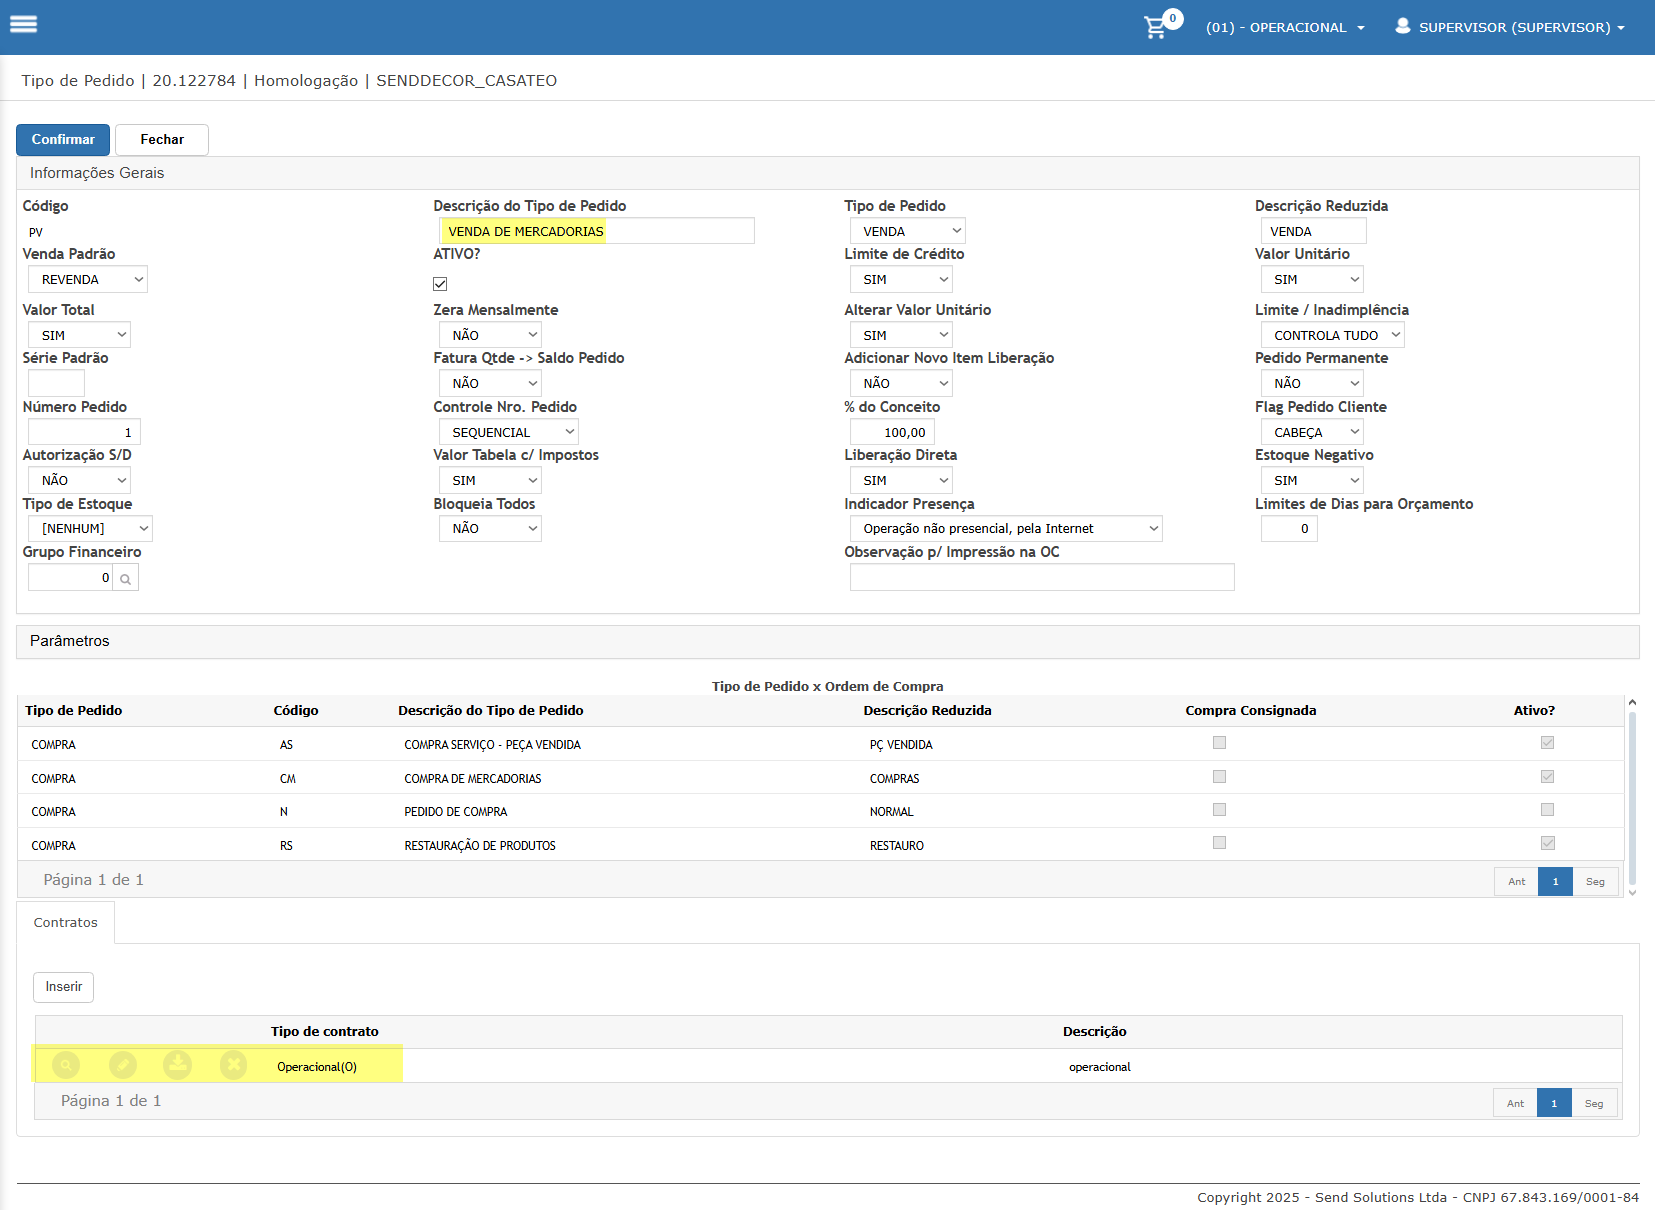Edit the Operacional contract with pencil icon
The width and height of the screenshot is (1655, 1210).
[122, 1065]
